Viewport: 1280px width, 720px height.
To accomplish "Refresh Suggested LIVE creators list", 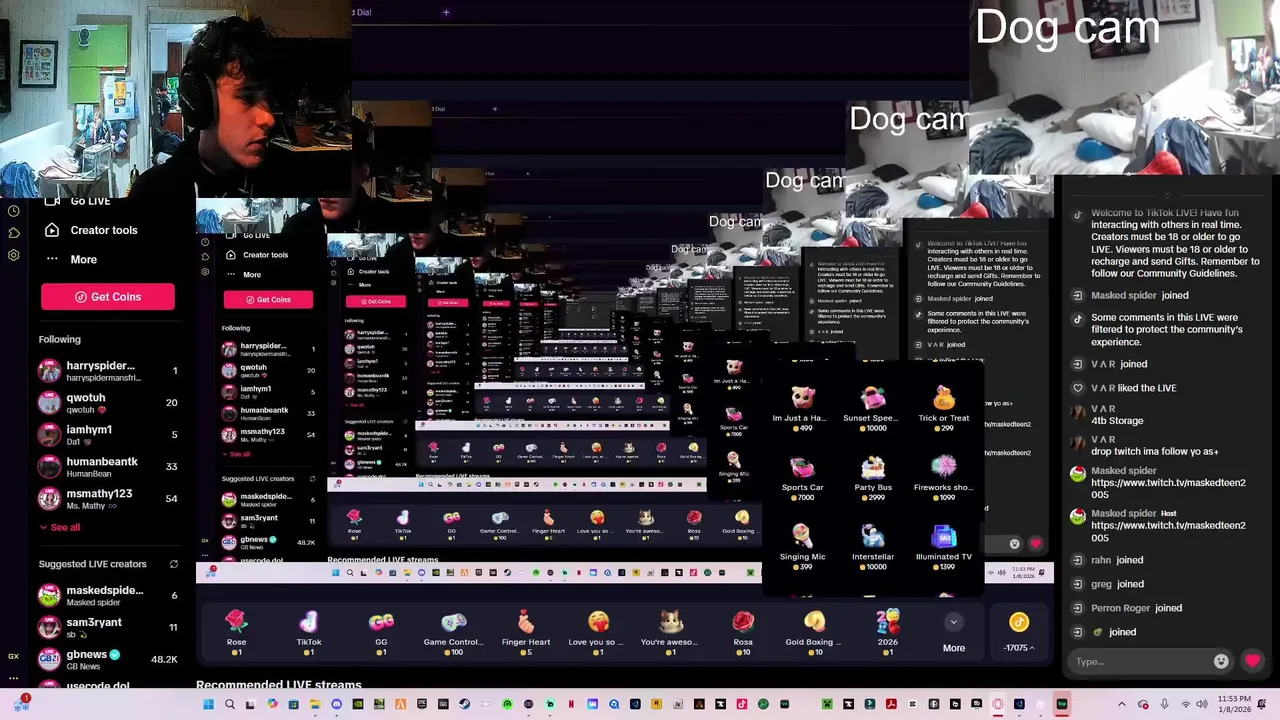I will (174, 564).
